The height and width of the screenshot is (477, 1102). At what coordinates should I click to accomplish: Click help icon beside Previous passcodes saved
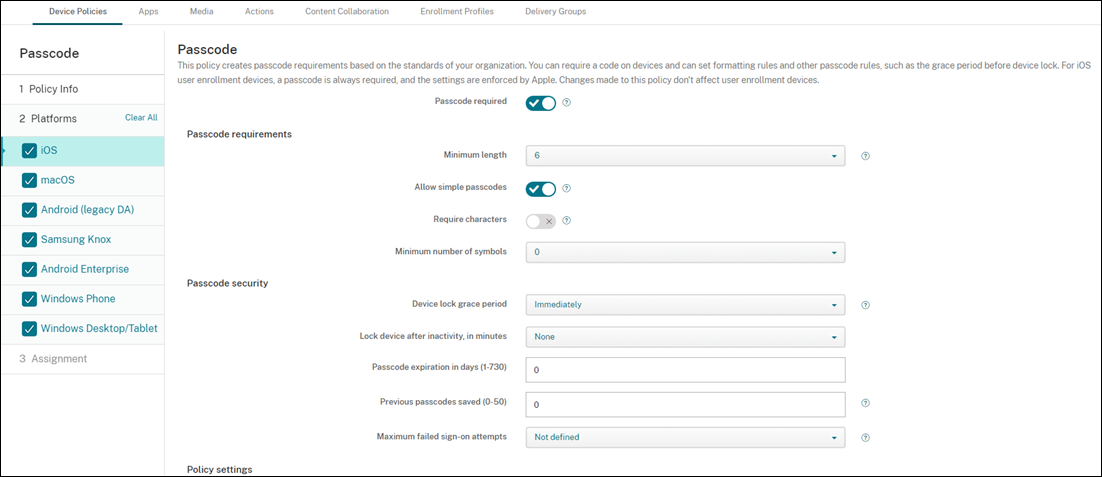(x=865, y=404)
